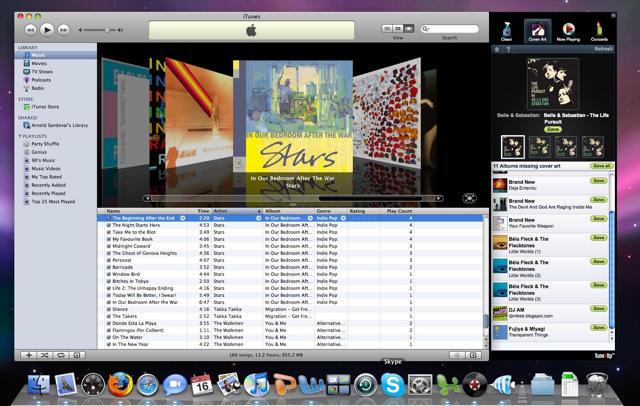Open Skype from the Dock
The height and width of the screenshot is (406, 640).
(392, 385)
